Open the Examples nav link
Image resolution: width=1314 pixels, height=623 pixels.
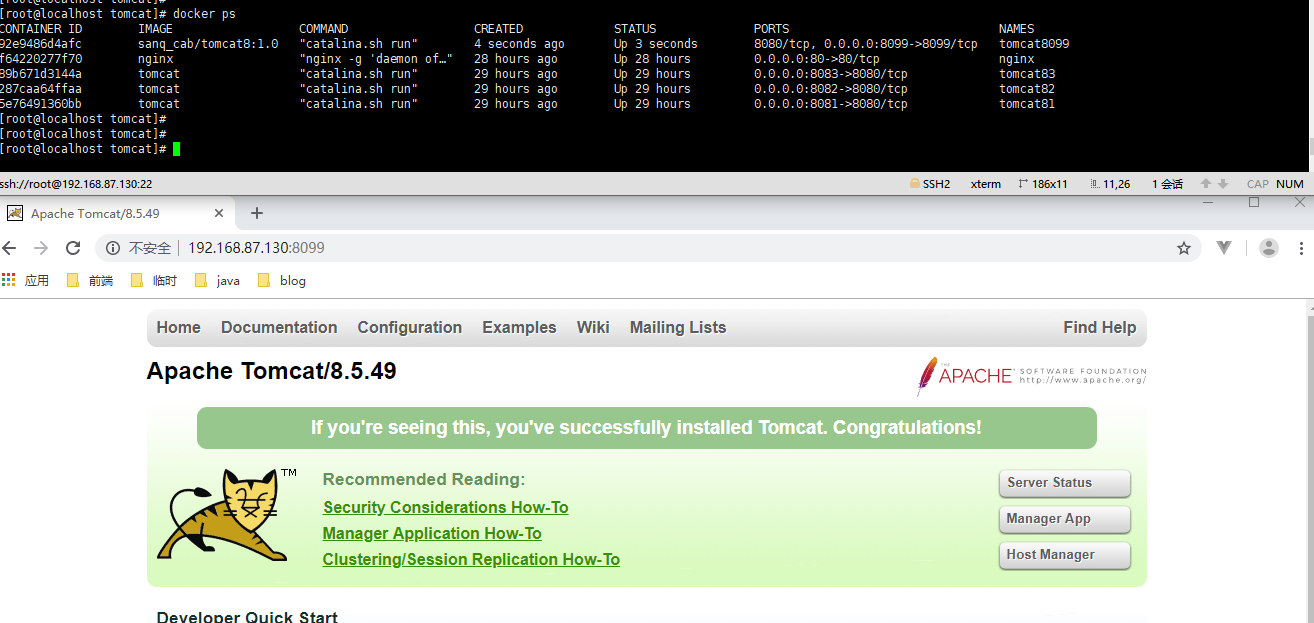pyautogui.click(x=519, y=327)
